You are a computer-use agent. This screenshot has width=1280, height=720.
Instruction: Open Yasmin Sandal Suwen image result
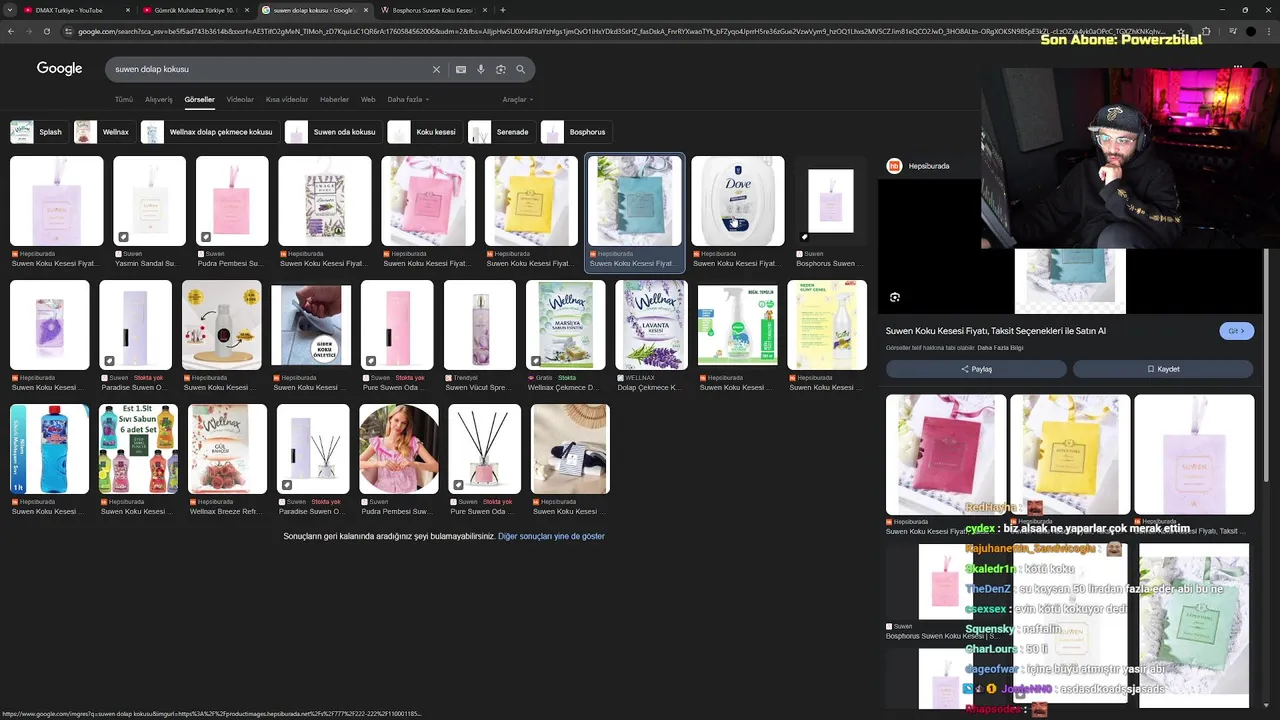(x=149, y=201)
